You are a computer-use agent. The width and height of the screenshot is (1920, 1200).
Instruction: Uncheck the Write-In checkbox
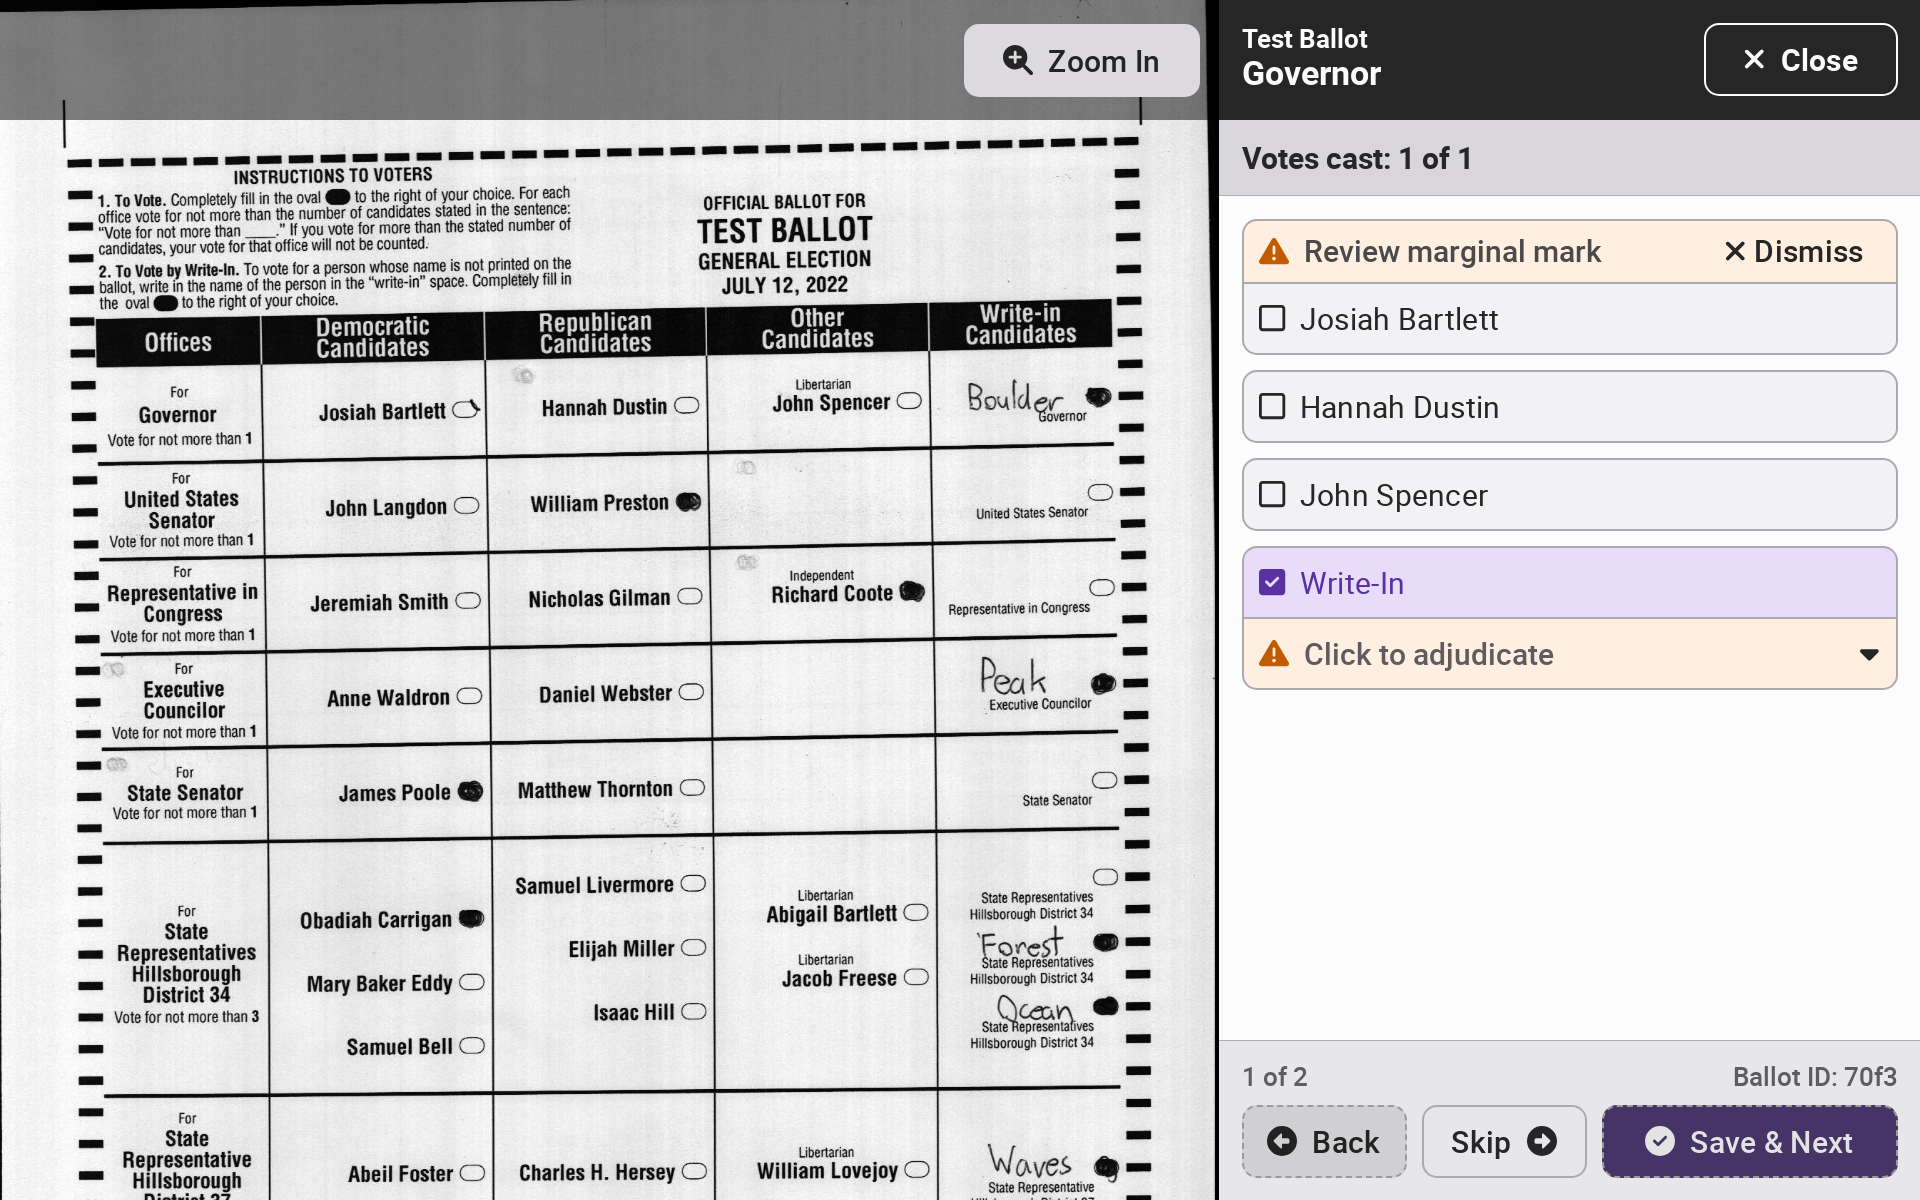[x=1272, y=583]
